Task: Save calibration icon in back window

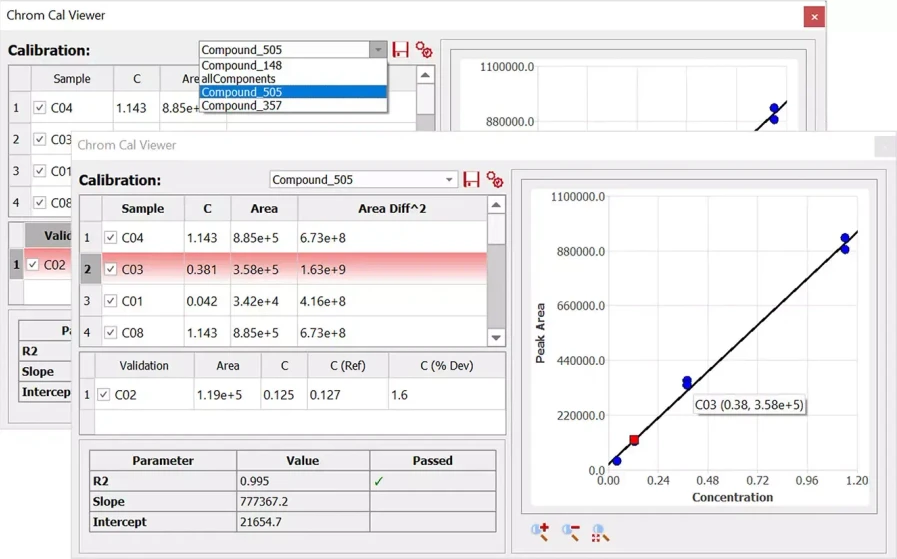Action: (400, 50)
